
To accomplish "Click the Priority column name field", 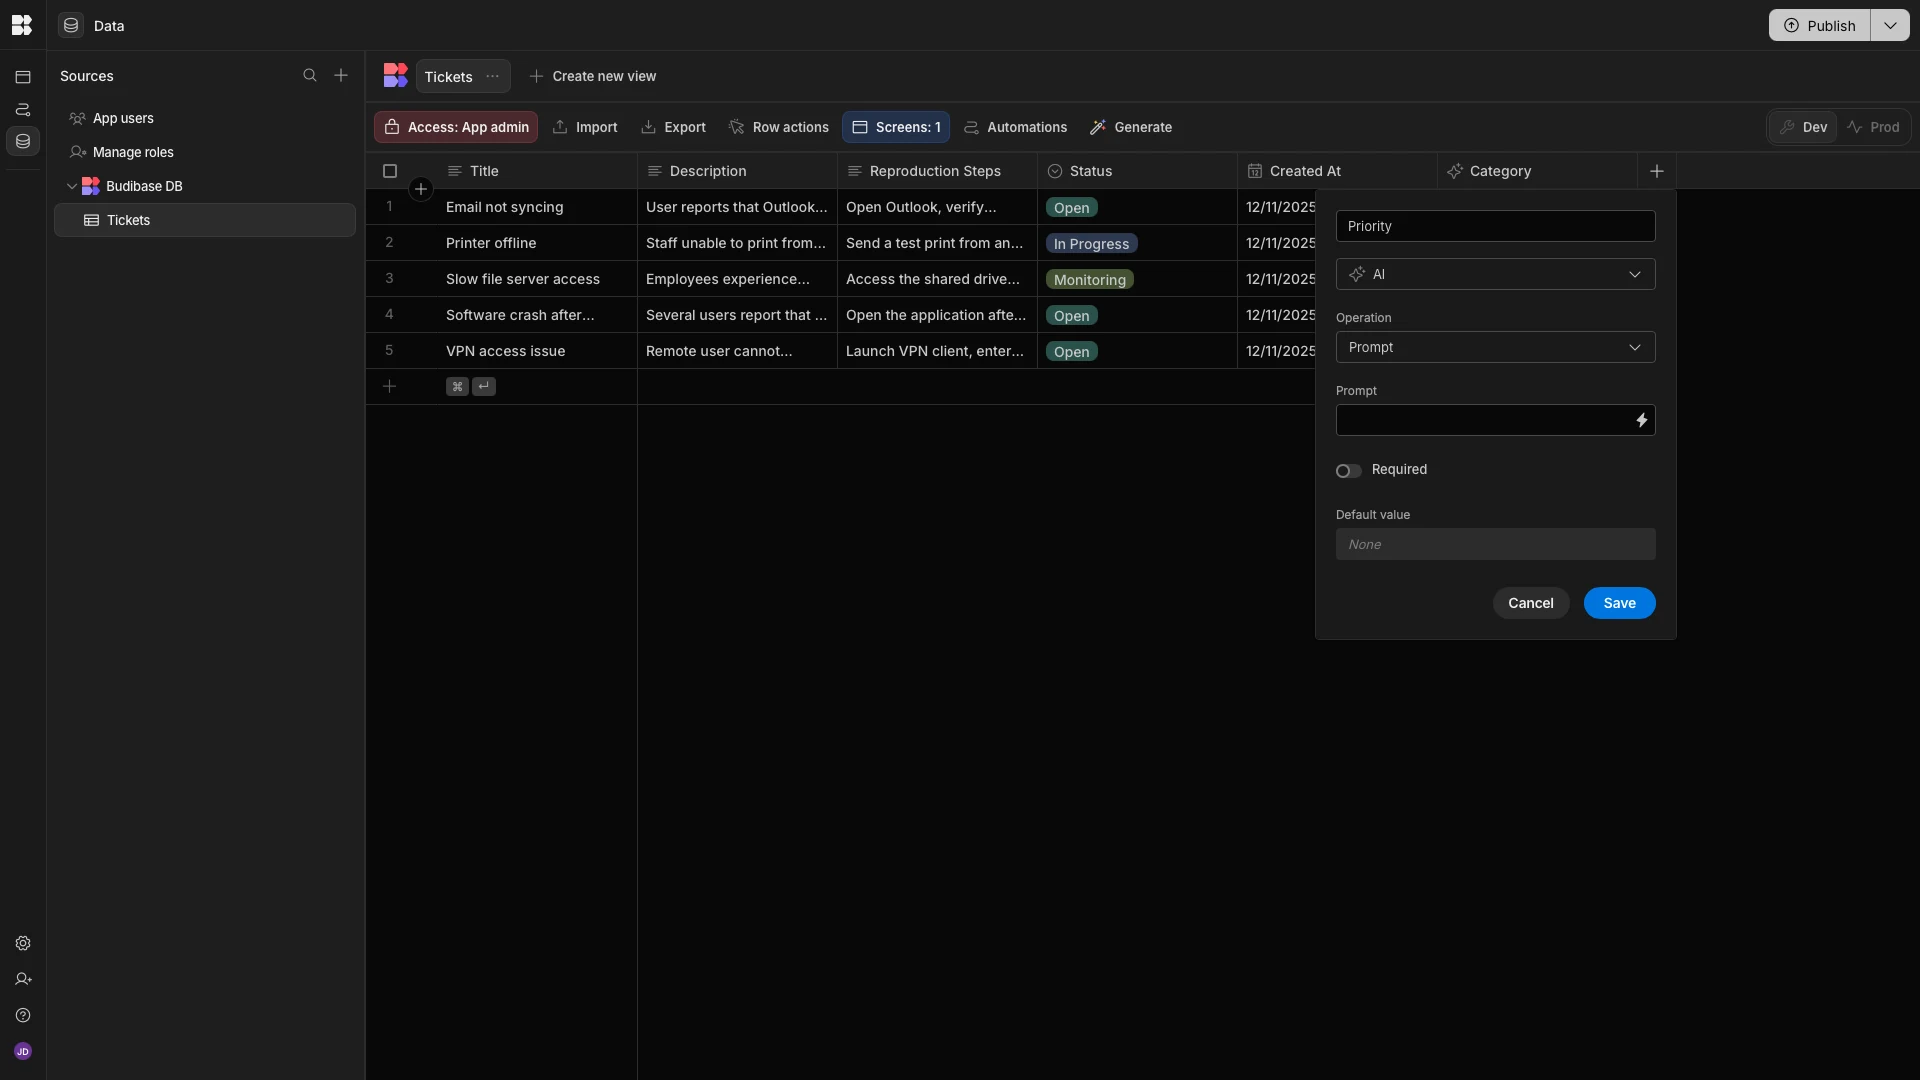I will click(1495, 226).
